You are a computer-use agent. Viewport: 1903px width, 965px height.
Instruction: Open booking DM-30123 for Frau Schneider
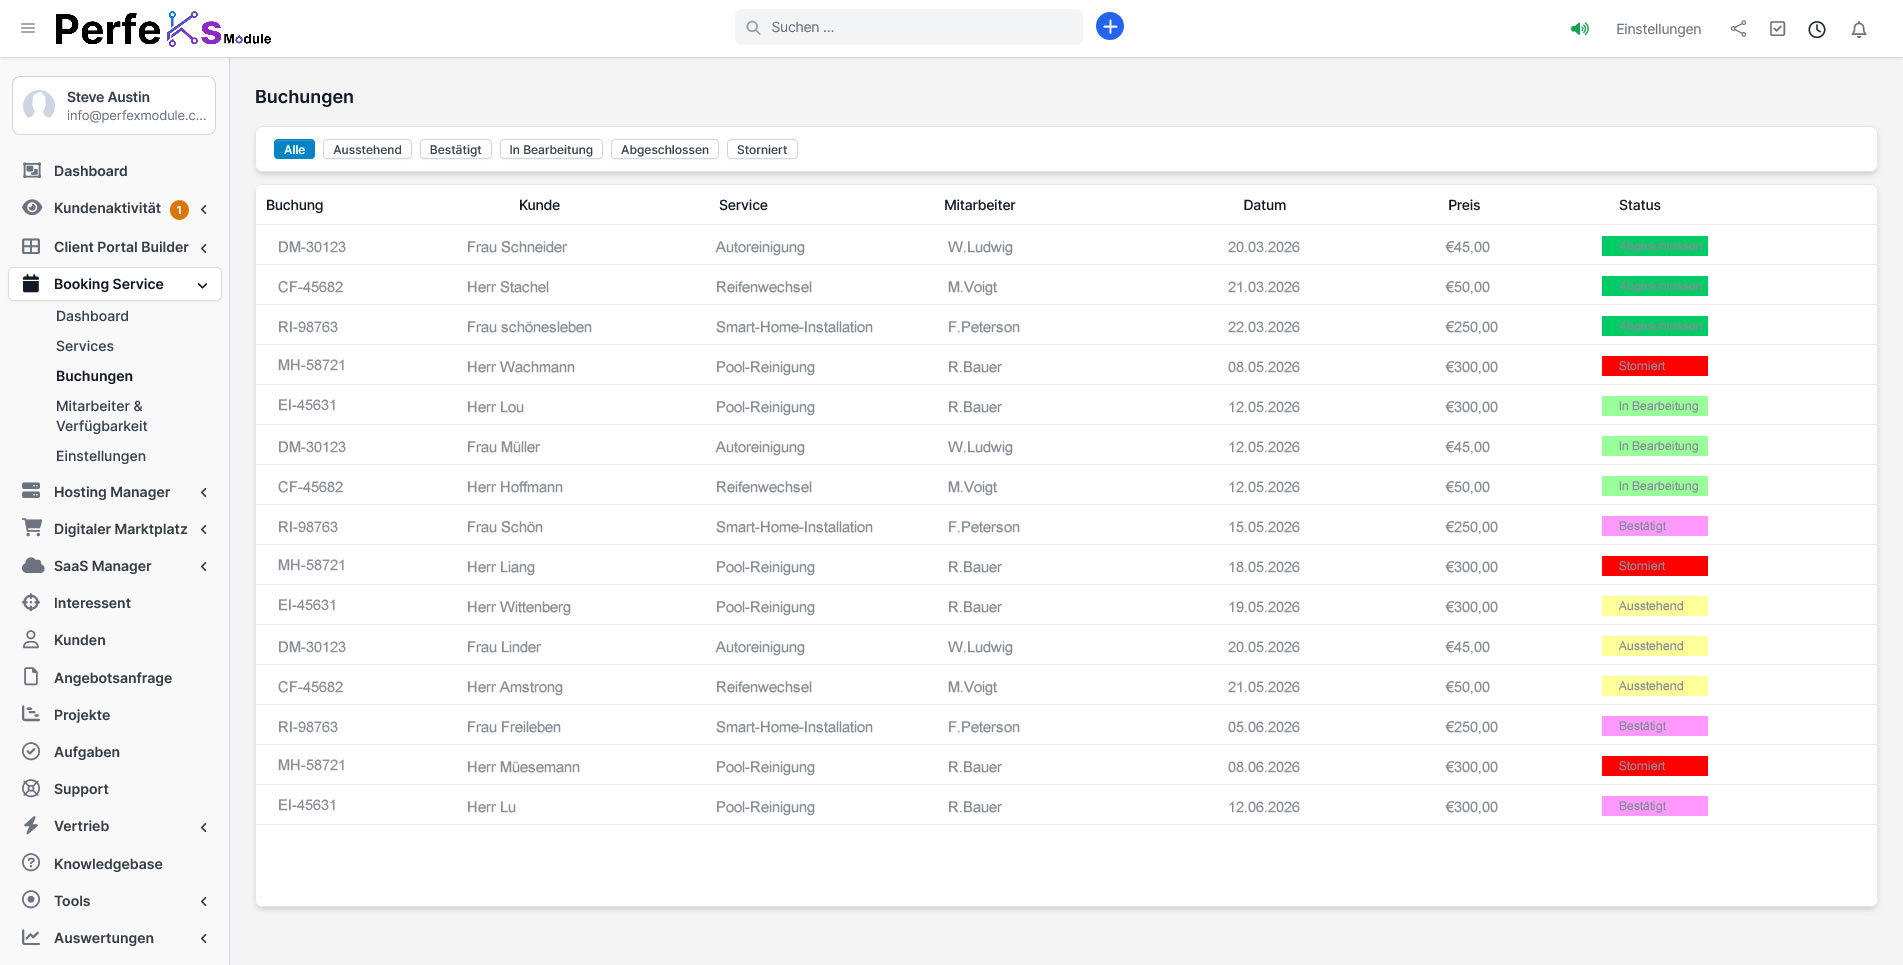(312, 247)
